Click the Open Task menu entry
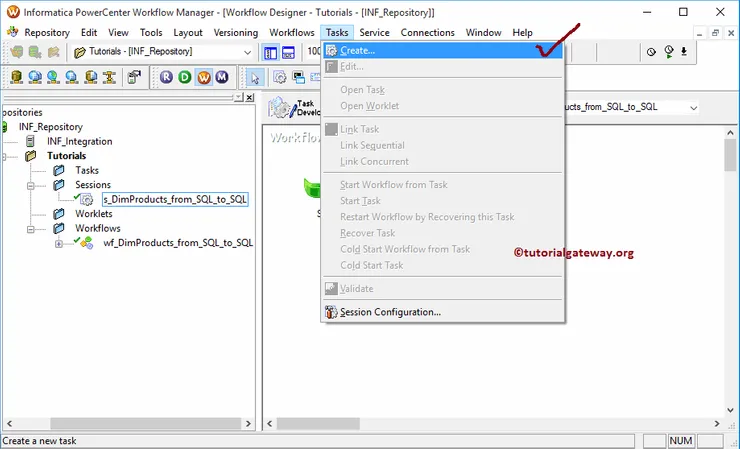The image size is (740, 449). 443,90
